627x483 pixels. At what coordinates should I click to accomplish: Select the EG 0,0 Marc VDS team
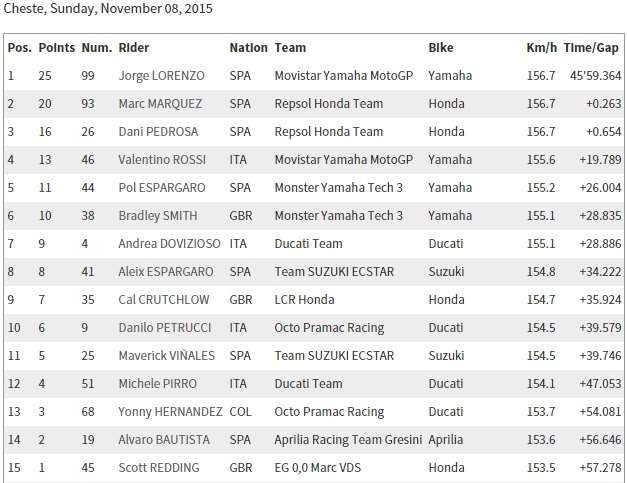pyautogui.click(x=317, y=467)
